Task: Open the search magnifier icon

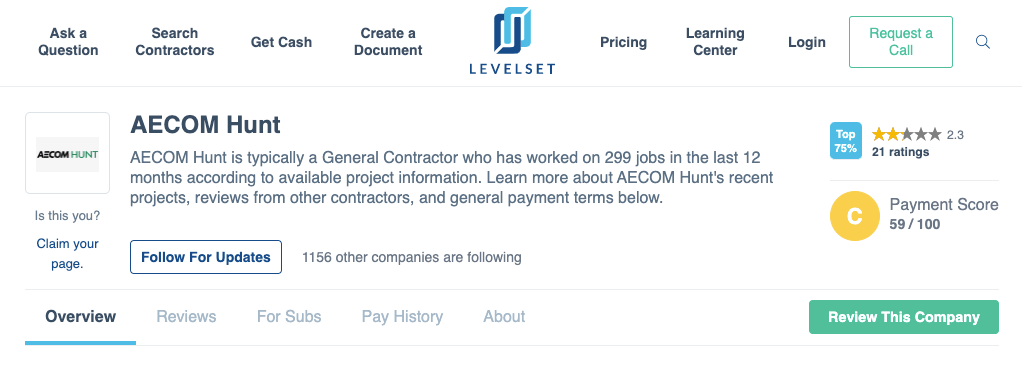Action: pyautogui.click(x=982, y=42)
